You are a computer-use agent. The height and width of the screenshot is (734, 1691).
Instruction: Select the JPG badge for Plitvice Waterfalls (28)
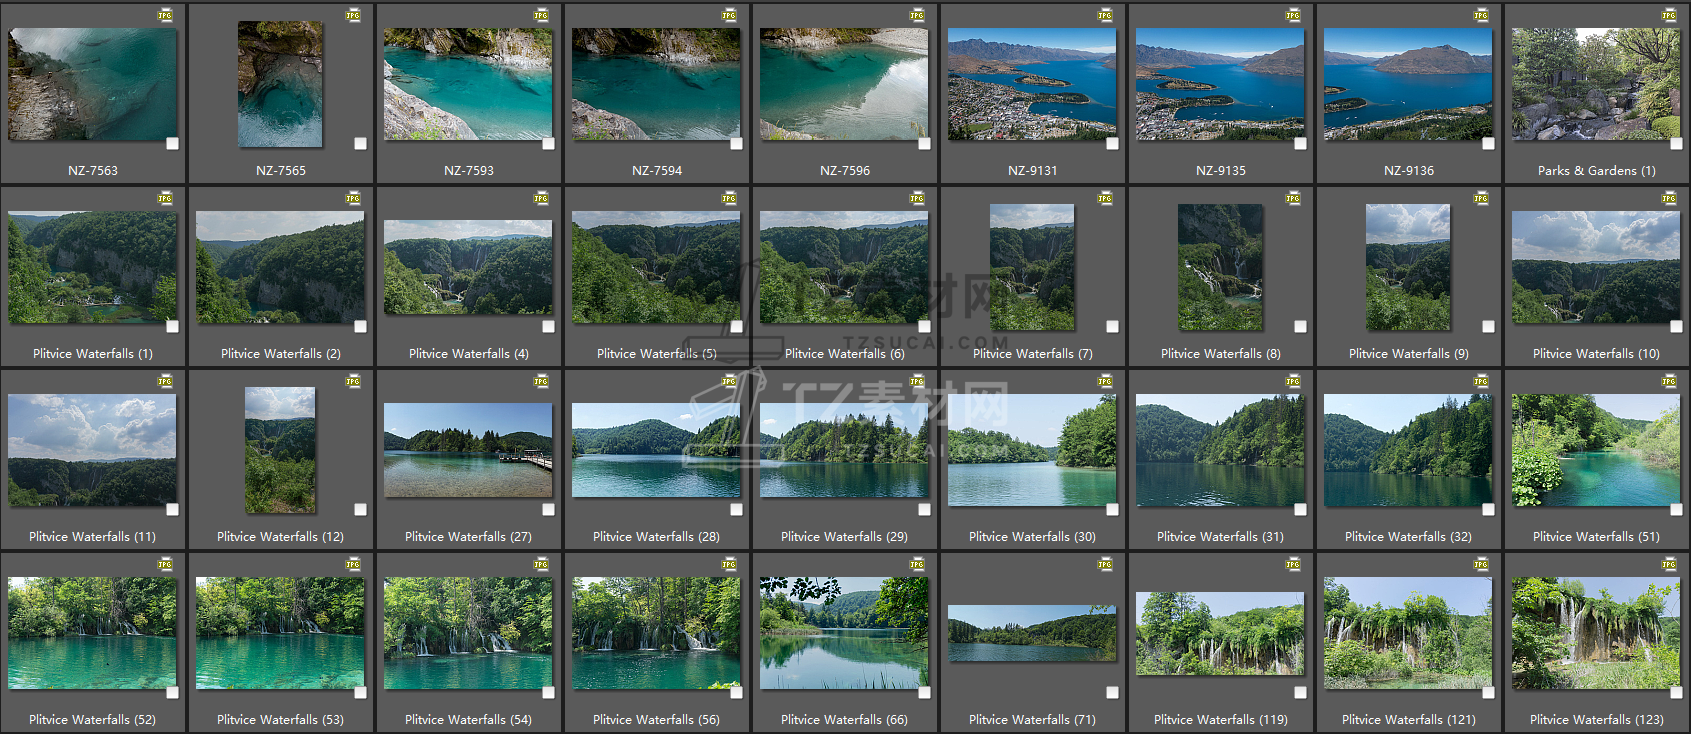click(729, 381)
